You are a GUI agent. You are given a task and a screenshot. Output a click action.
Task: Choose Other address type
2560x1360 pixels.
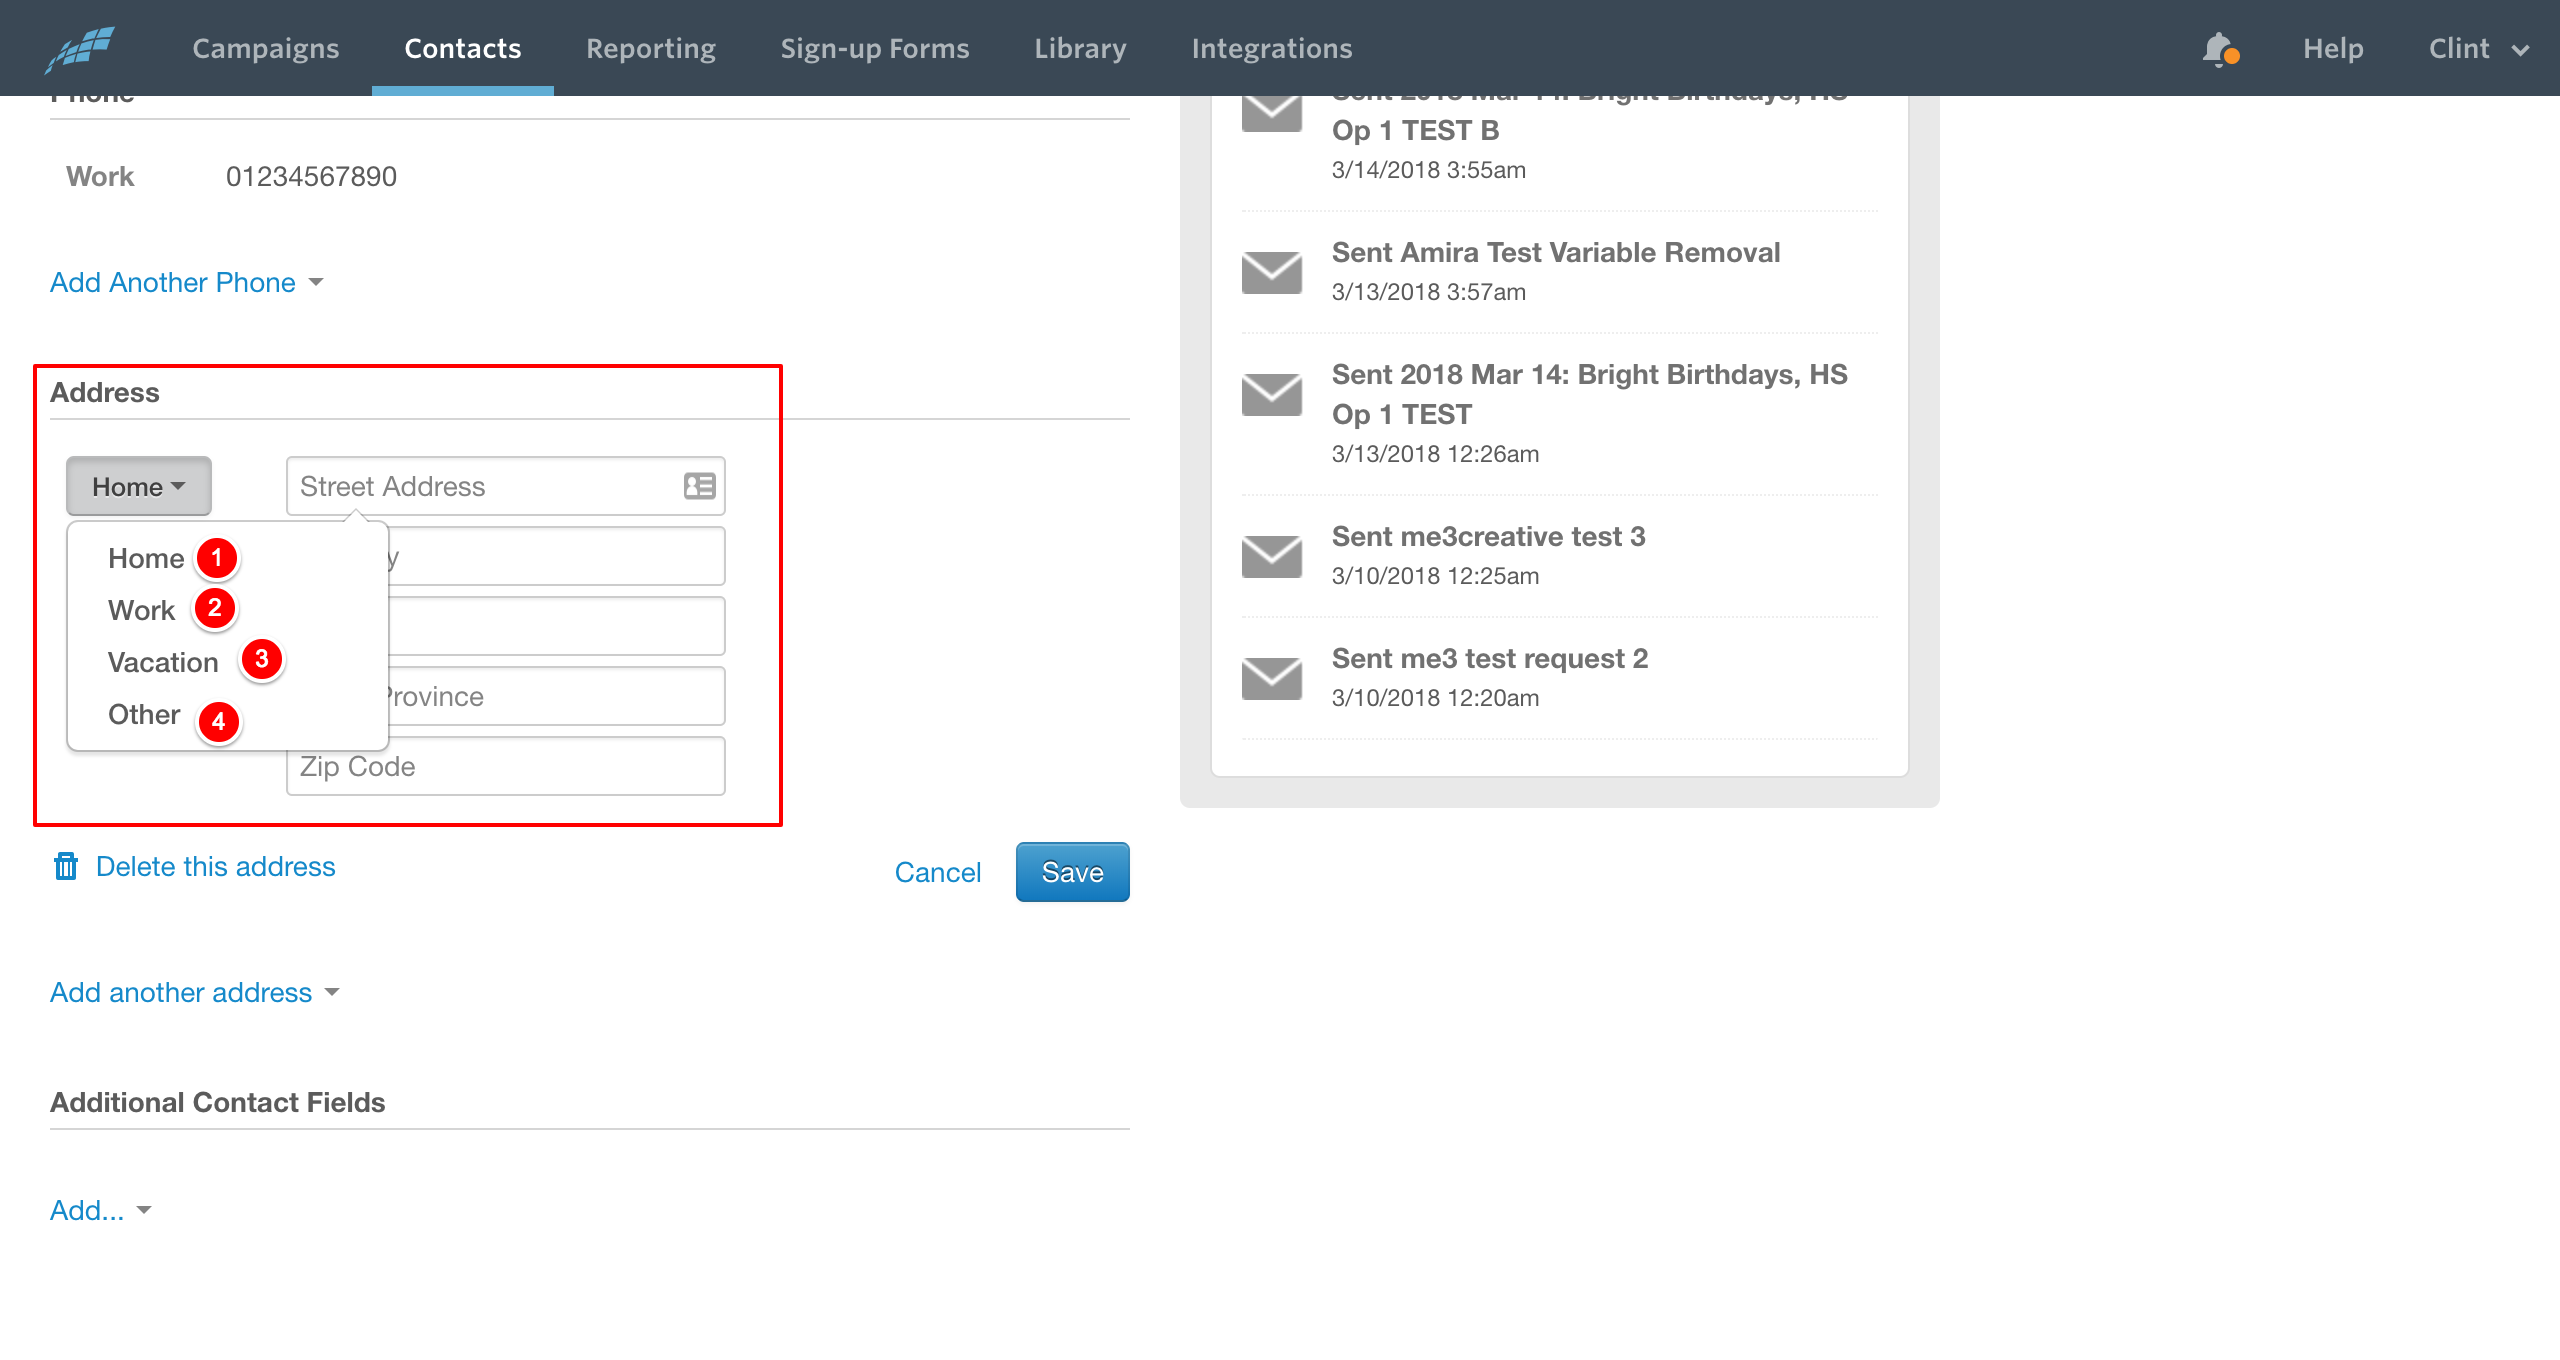tap(144, 714)
